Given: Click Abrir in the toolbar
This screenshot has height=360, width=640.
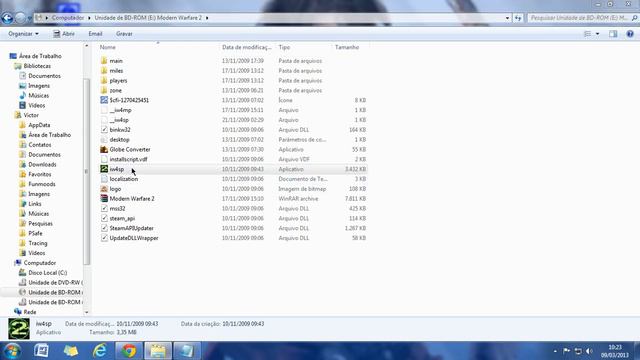Looking at the screenshot, I should coord(64,34).
